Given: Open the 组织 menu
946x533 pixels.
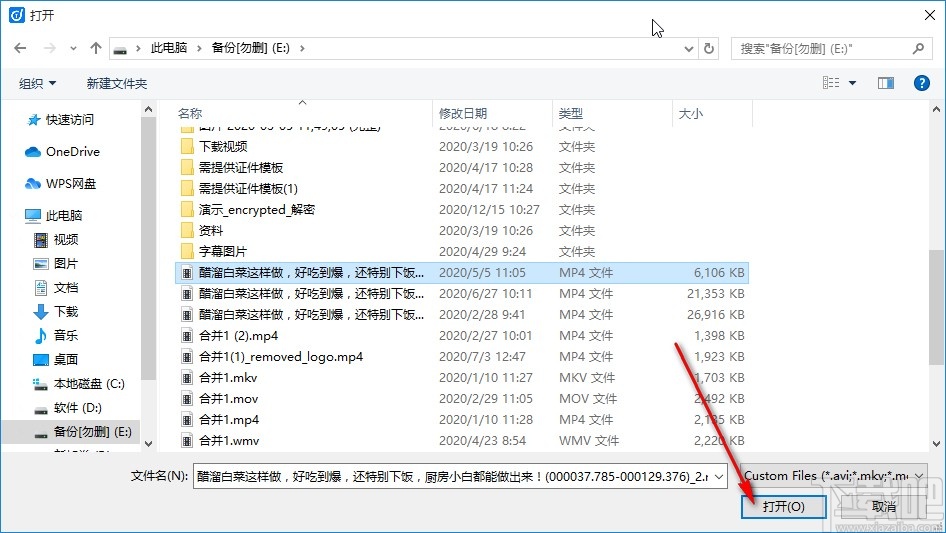Looking at the screenshot, I should [x=37, y=83].
